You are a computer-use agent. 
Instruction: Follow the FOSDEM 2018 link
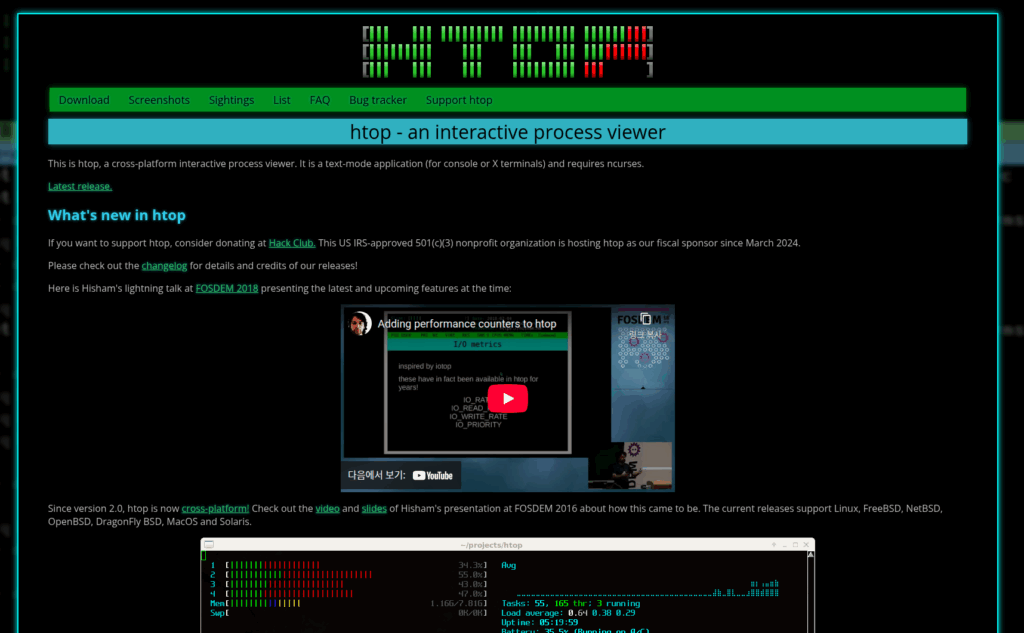tap(226, 288)
